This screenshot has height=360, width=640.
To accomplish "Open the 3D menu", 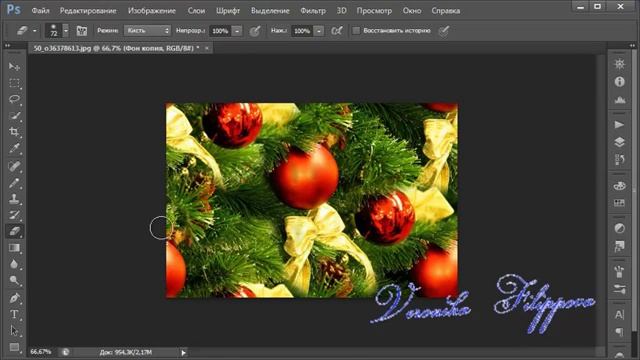I will tap(342, 11).
